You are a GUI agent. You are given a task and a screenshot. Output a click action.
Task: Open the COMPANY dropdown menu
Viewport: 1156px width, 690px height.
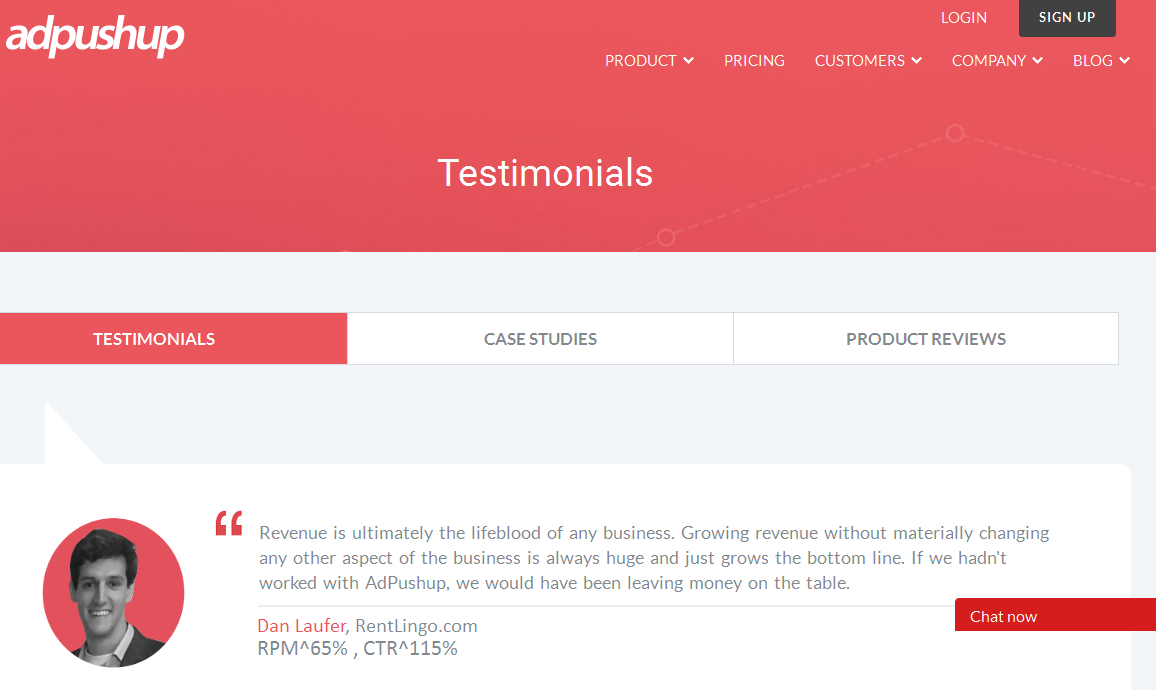tap(997, 61)
